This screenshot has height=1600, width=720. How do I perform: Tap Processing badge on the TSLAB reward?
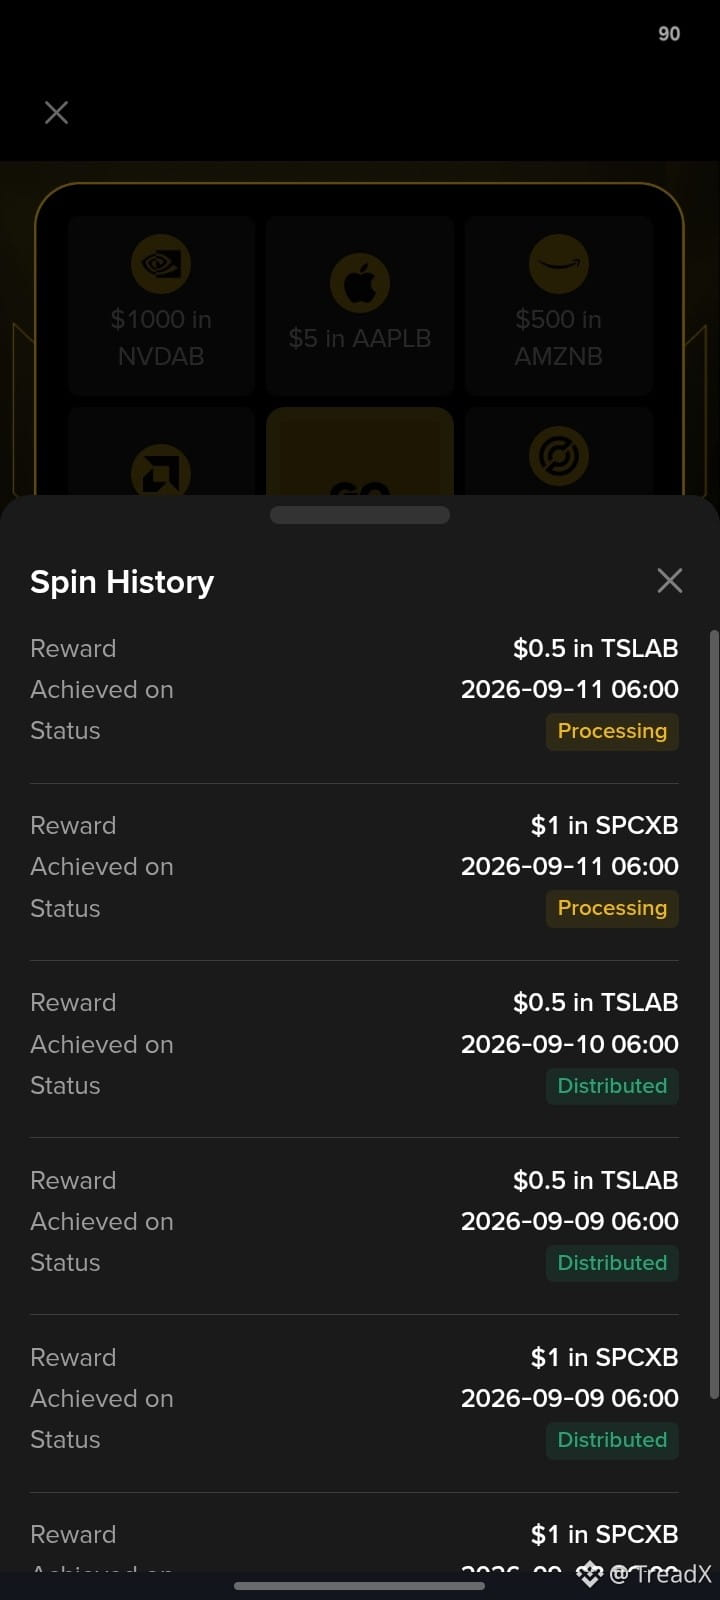tap(612, 731)
